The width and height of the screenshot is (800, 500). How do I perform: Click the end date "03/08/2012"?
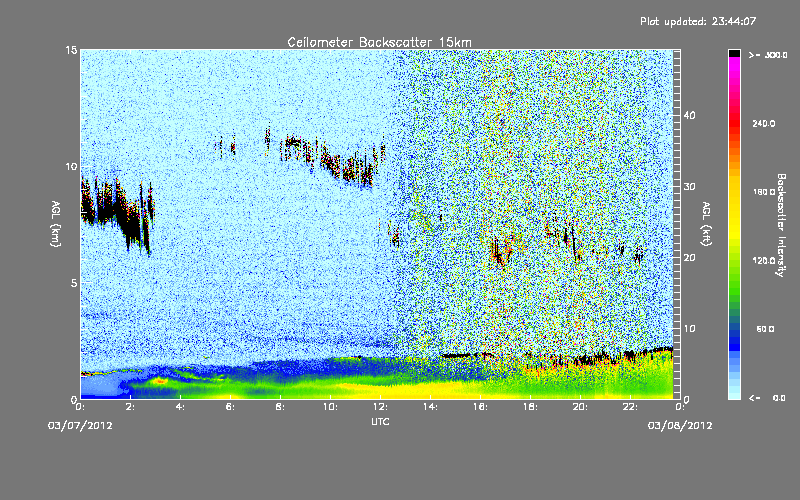[680, 426]
